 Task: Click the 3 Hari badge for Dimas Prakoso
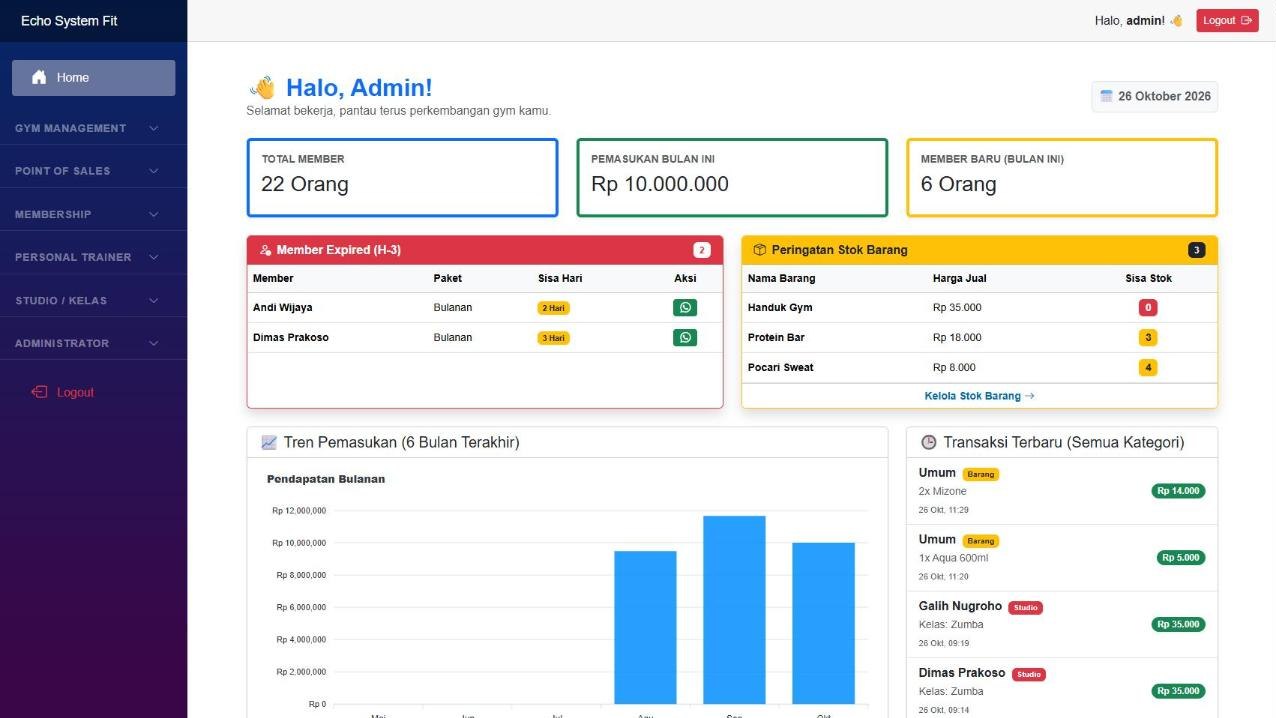click(x=553, y=338)
